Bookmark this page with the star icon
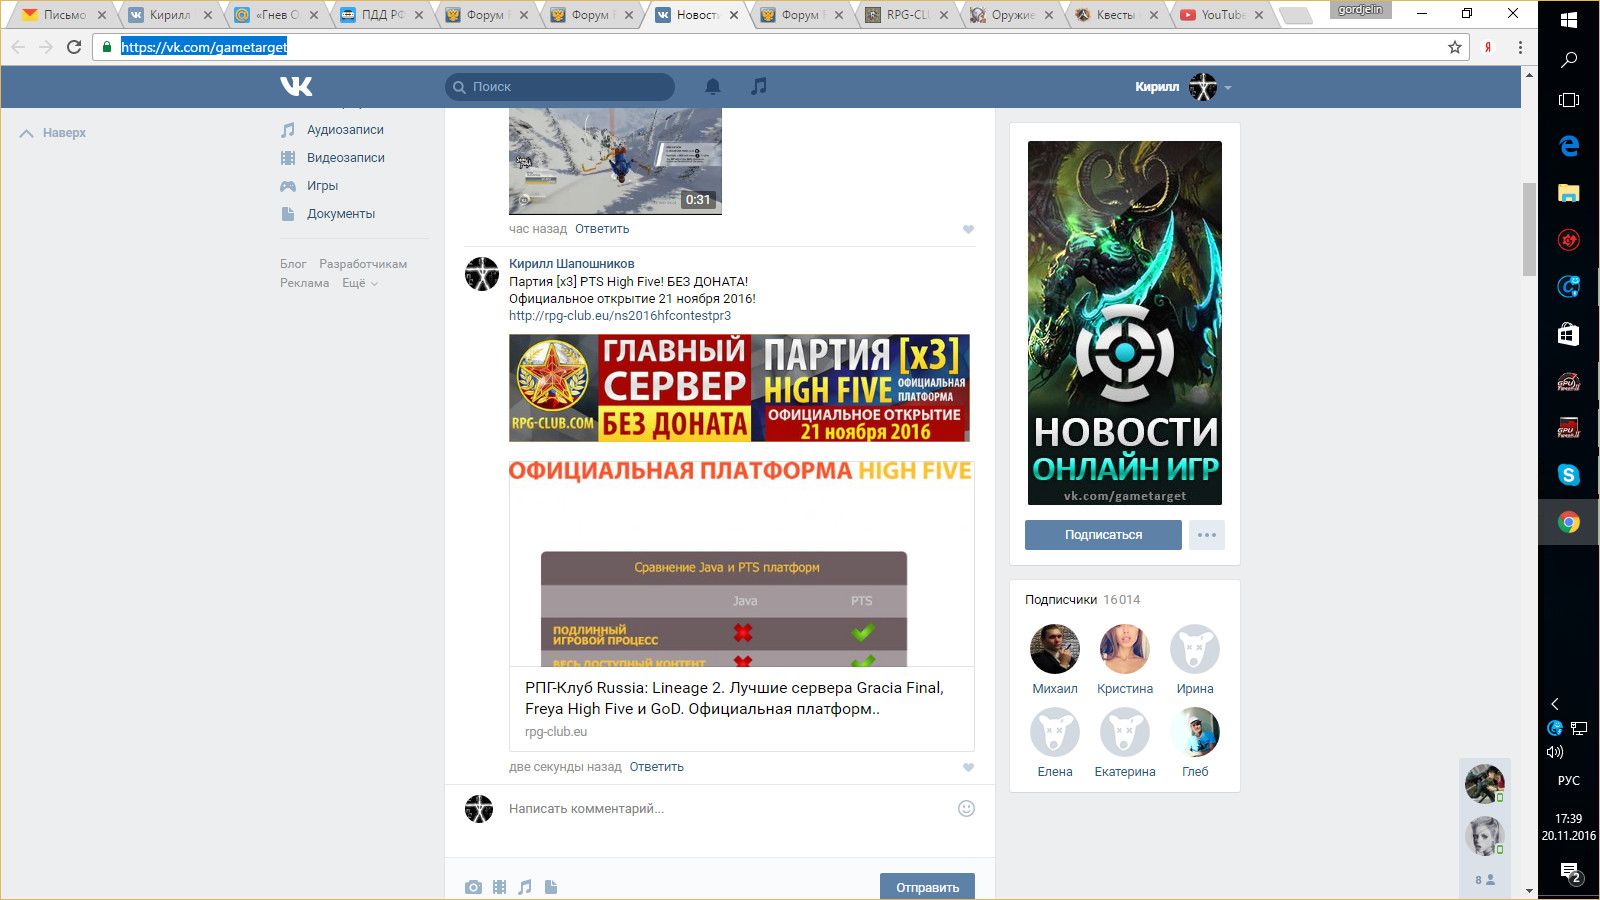The height and width of the screenshot is (900, 1600). point(1455,47)
